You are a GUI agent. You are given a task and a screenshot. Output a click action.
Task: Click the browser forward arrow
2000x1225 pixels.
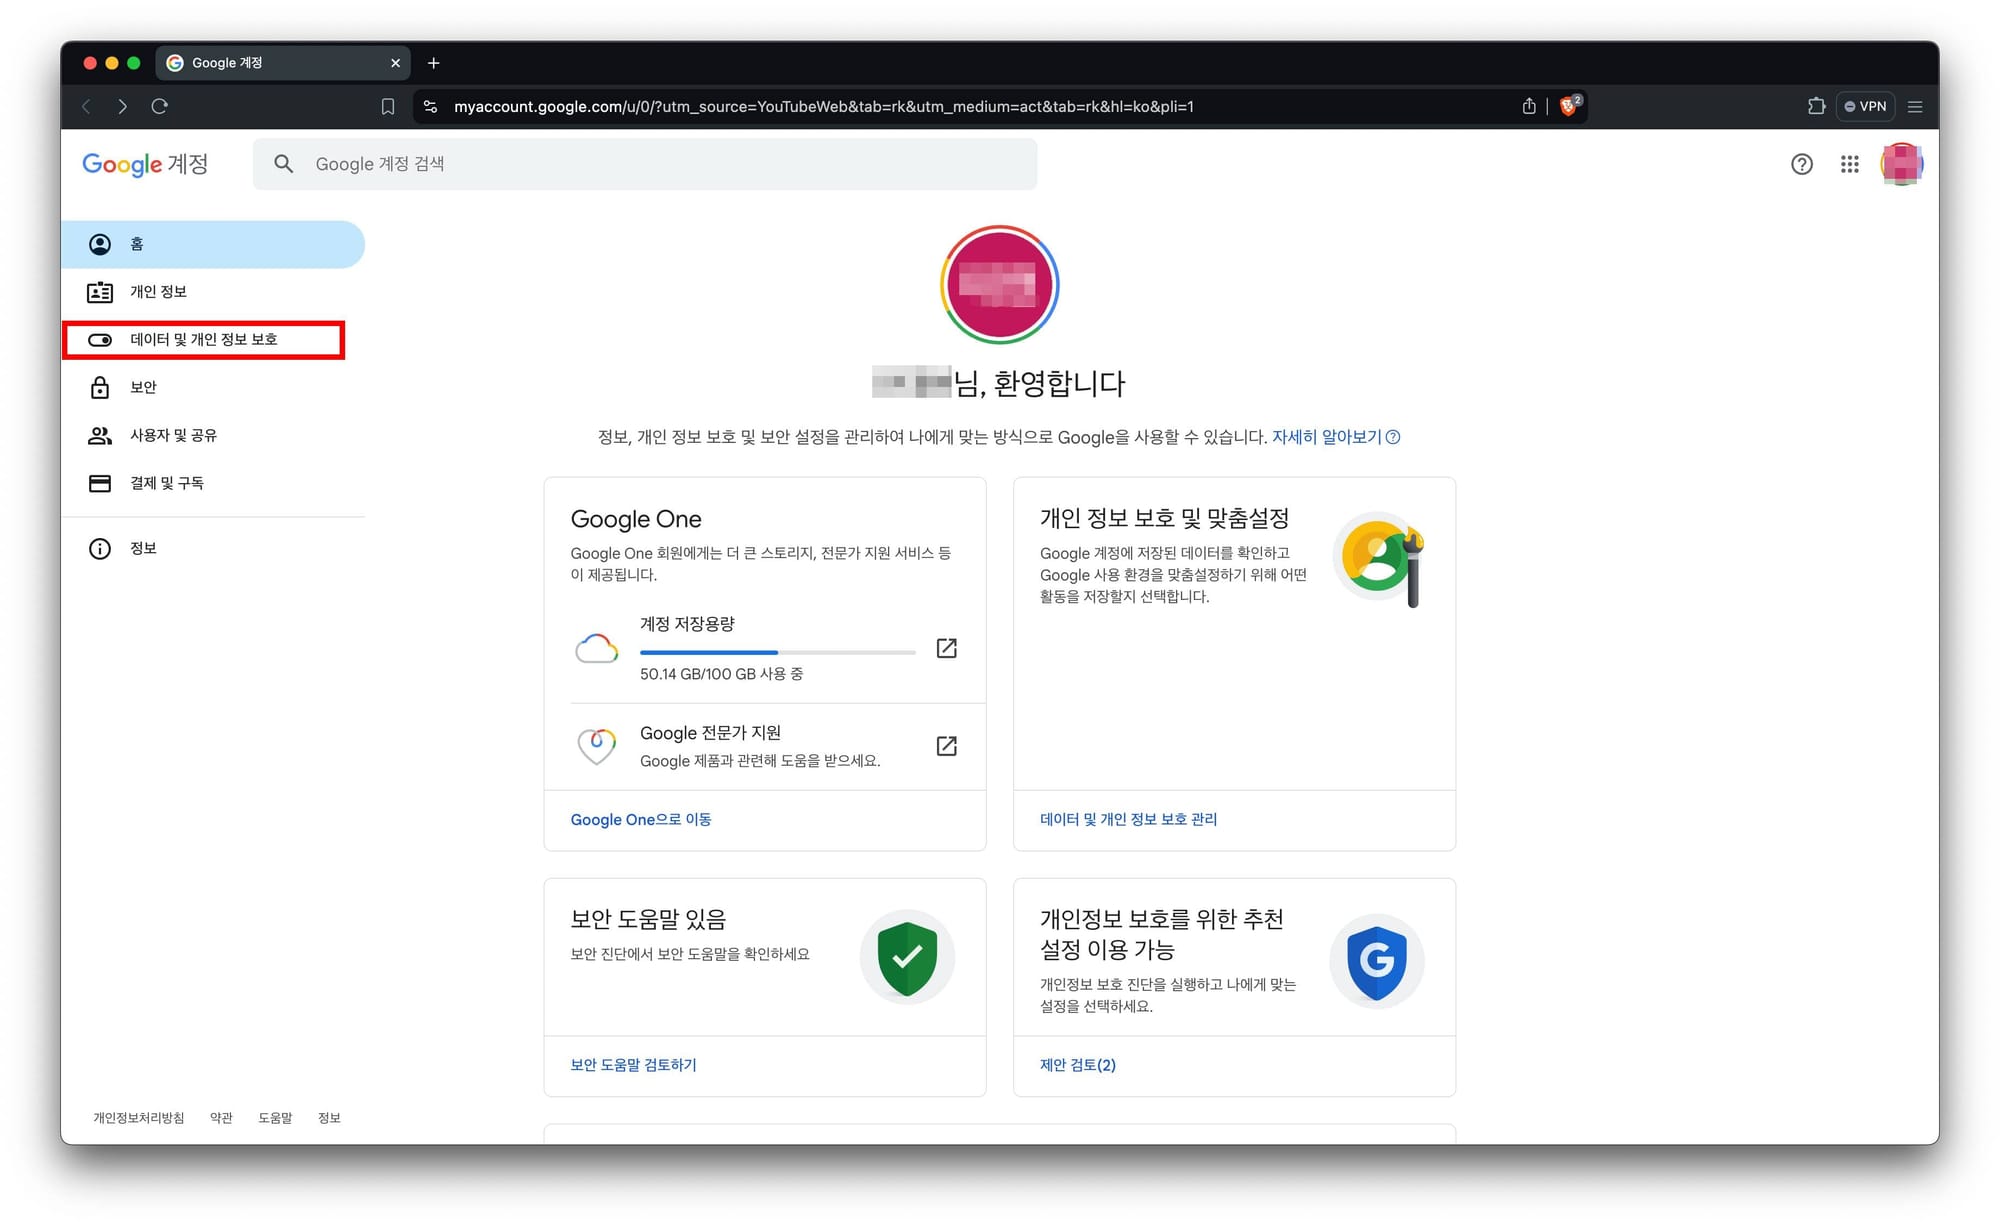[122, 106]
